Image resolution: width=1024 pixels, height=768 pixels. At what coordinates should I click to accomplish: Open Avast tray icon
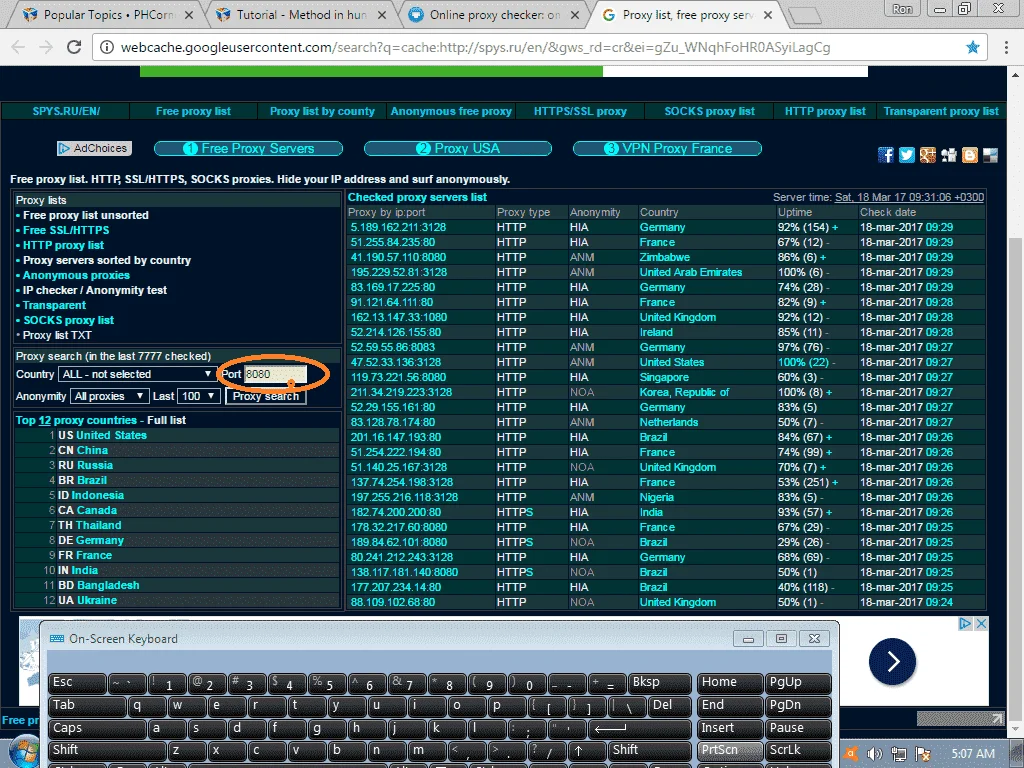coord(851,754)
